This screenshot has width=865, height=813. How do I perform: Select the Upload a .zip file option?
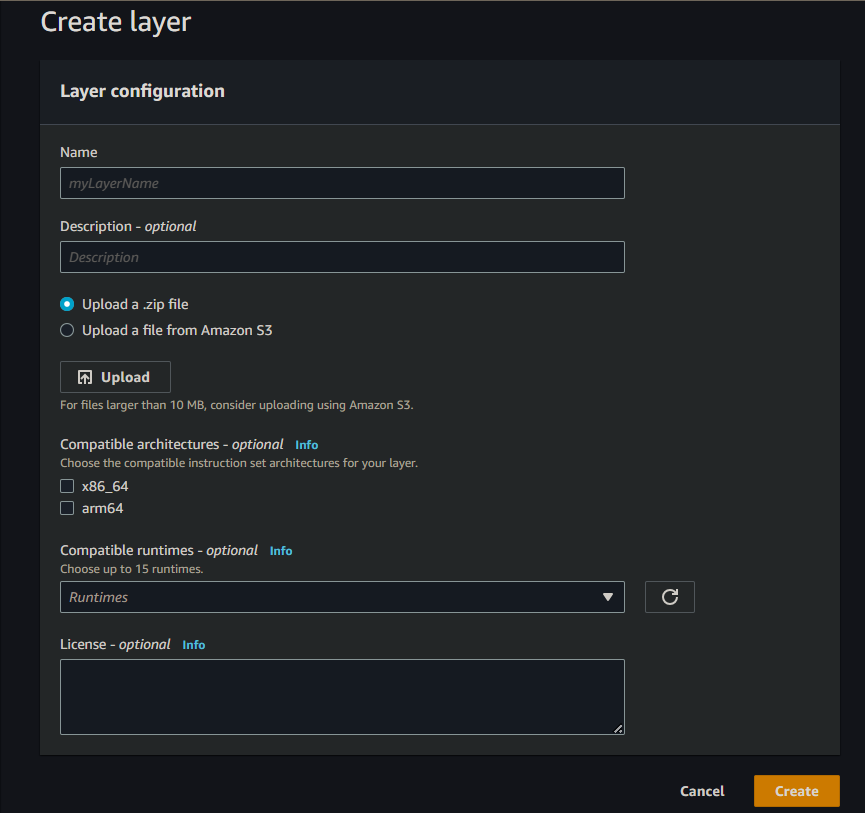coord(66,304)
